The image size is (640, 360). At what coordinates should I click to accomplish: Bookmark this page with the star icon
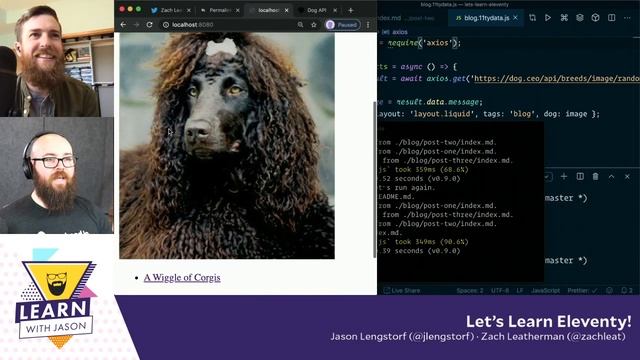click(313, 25)
